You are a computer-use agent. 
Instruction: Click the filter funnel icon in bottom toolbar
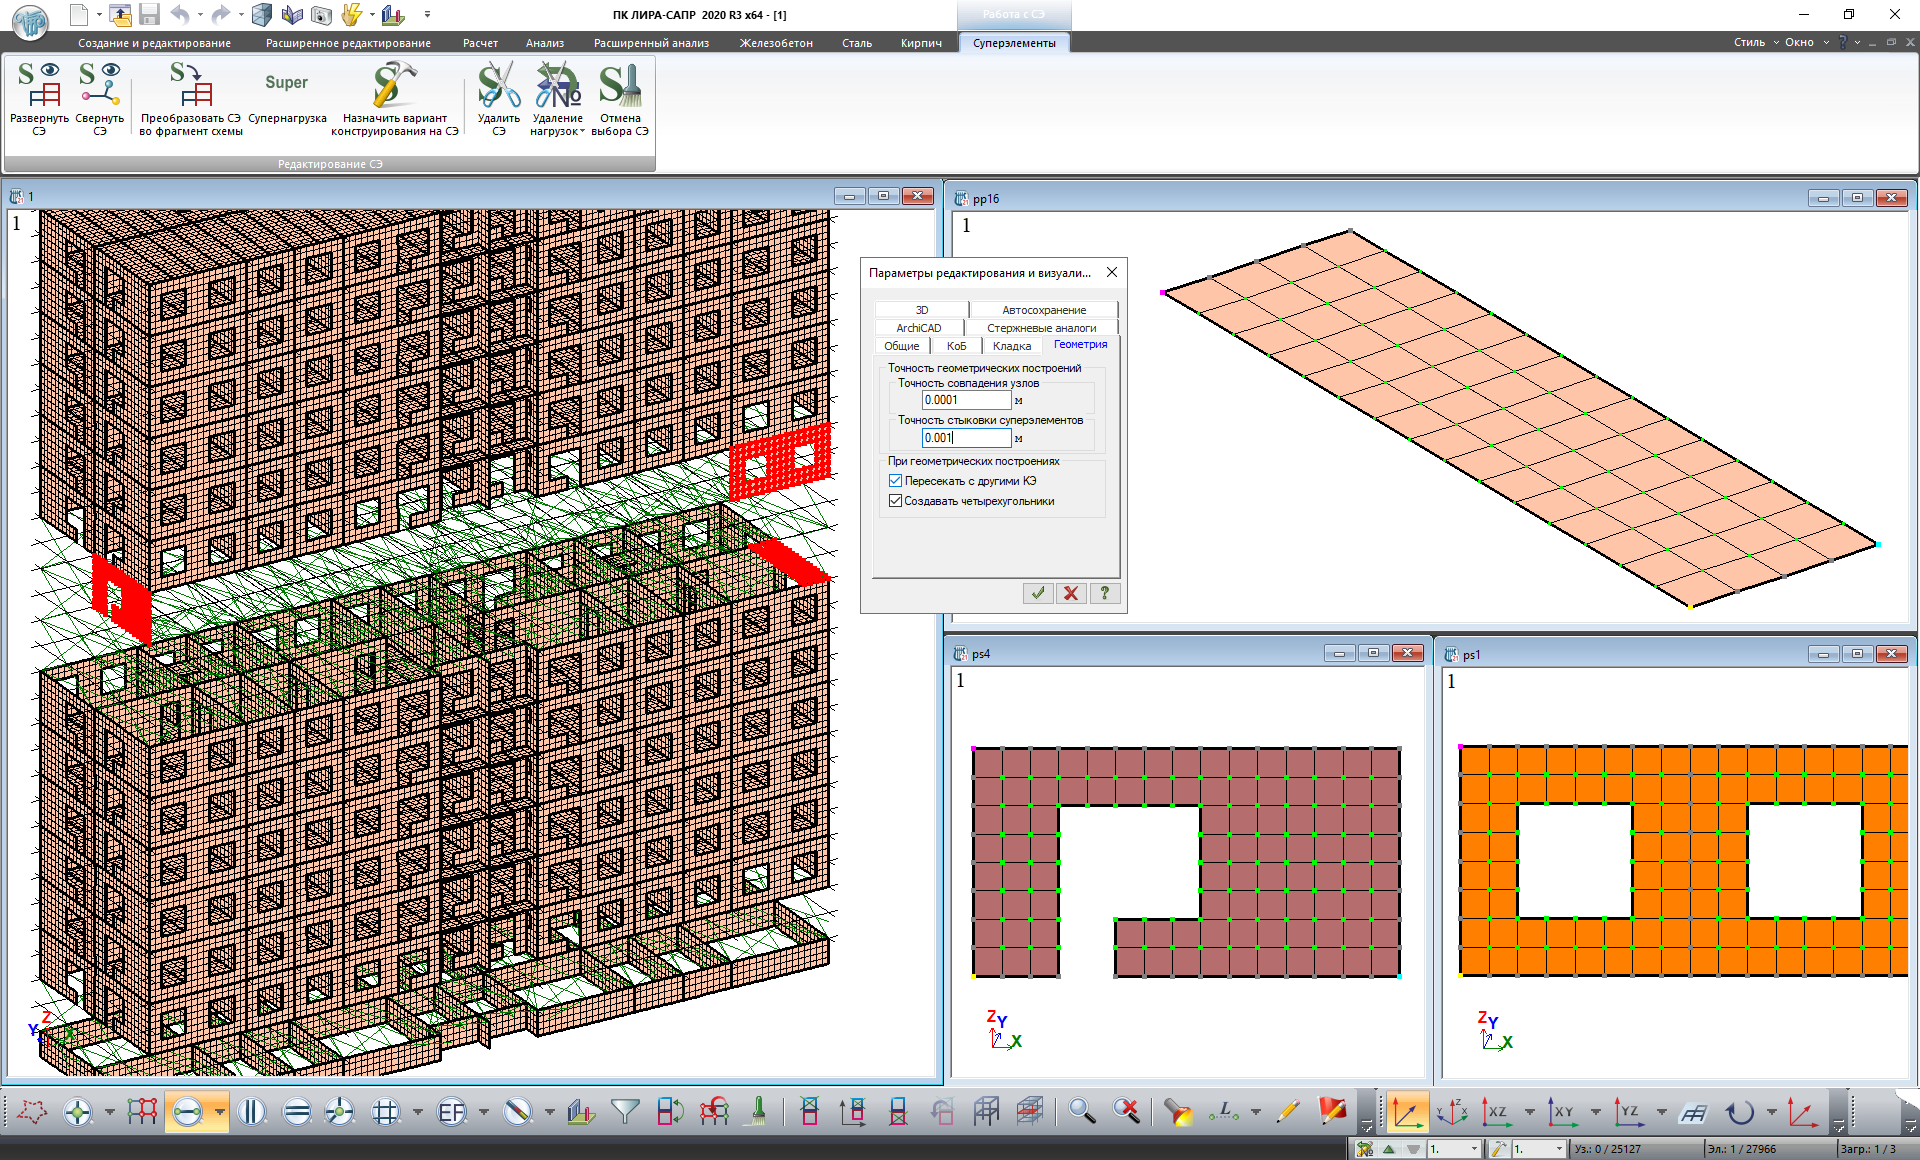(x=625, y=1111)
